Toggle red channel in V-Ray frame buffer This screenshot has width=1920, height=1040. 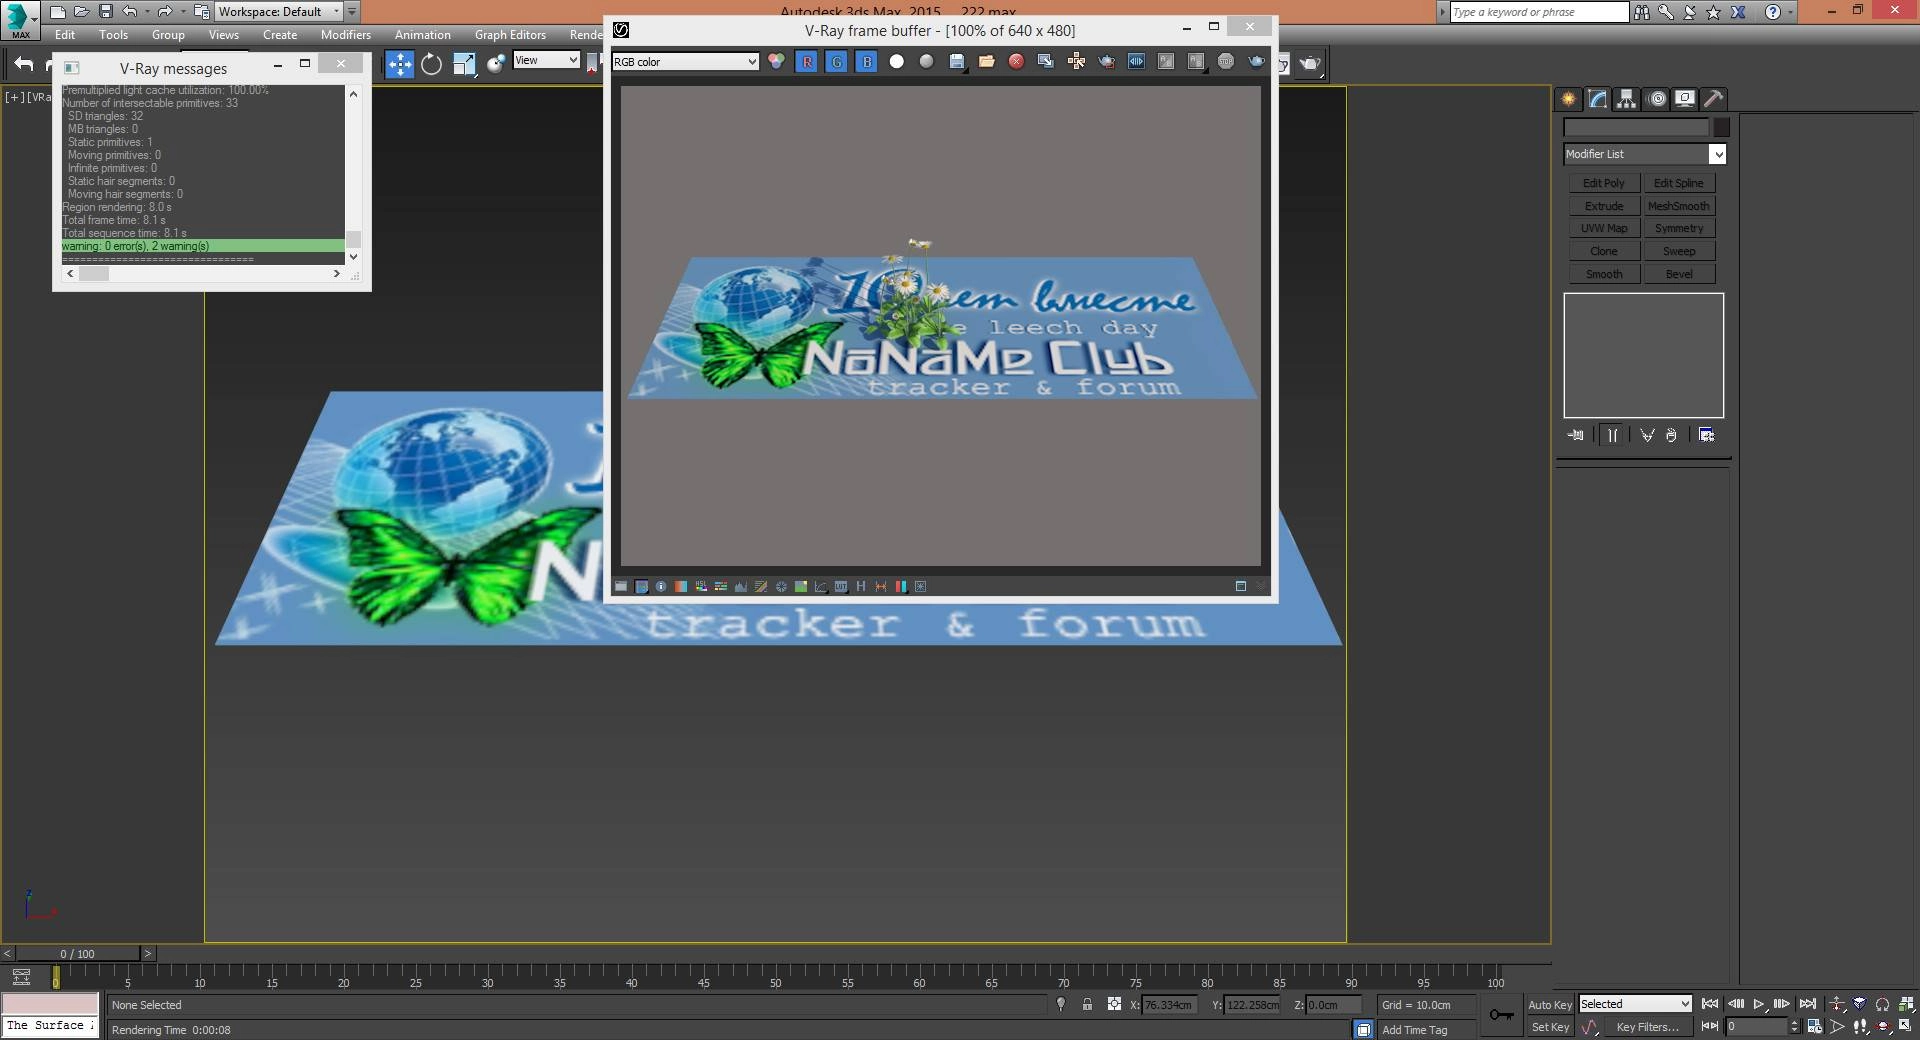(x=807, y=62)
